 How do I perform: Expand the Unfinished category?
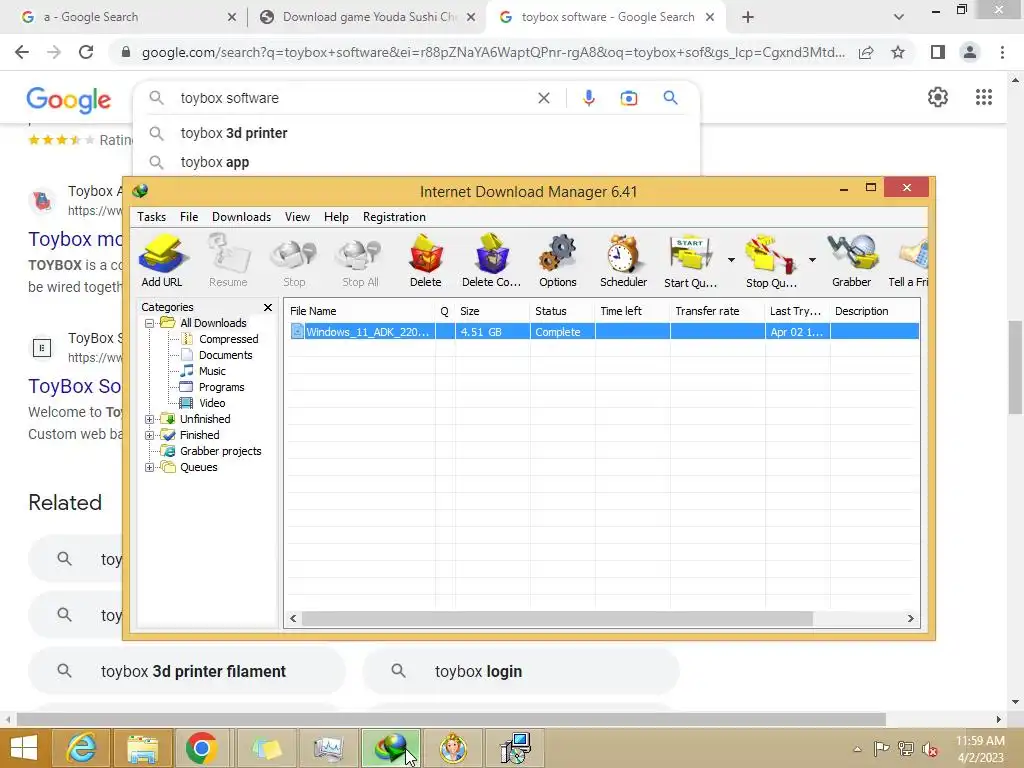click(x=150, y=419)
